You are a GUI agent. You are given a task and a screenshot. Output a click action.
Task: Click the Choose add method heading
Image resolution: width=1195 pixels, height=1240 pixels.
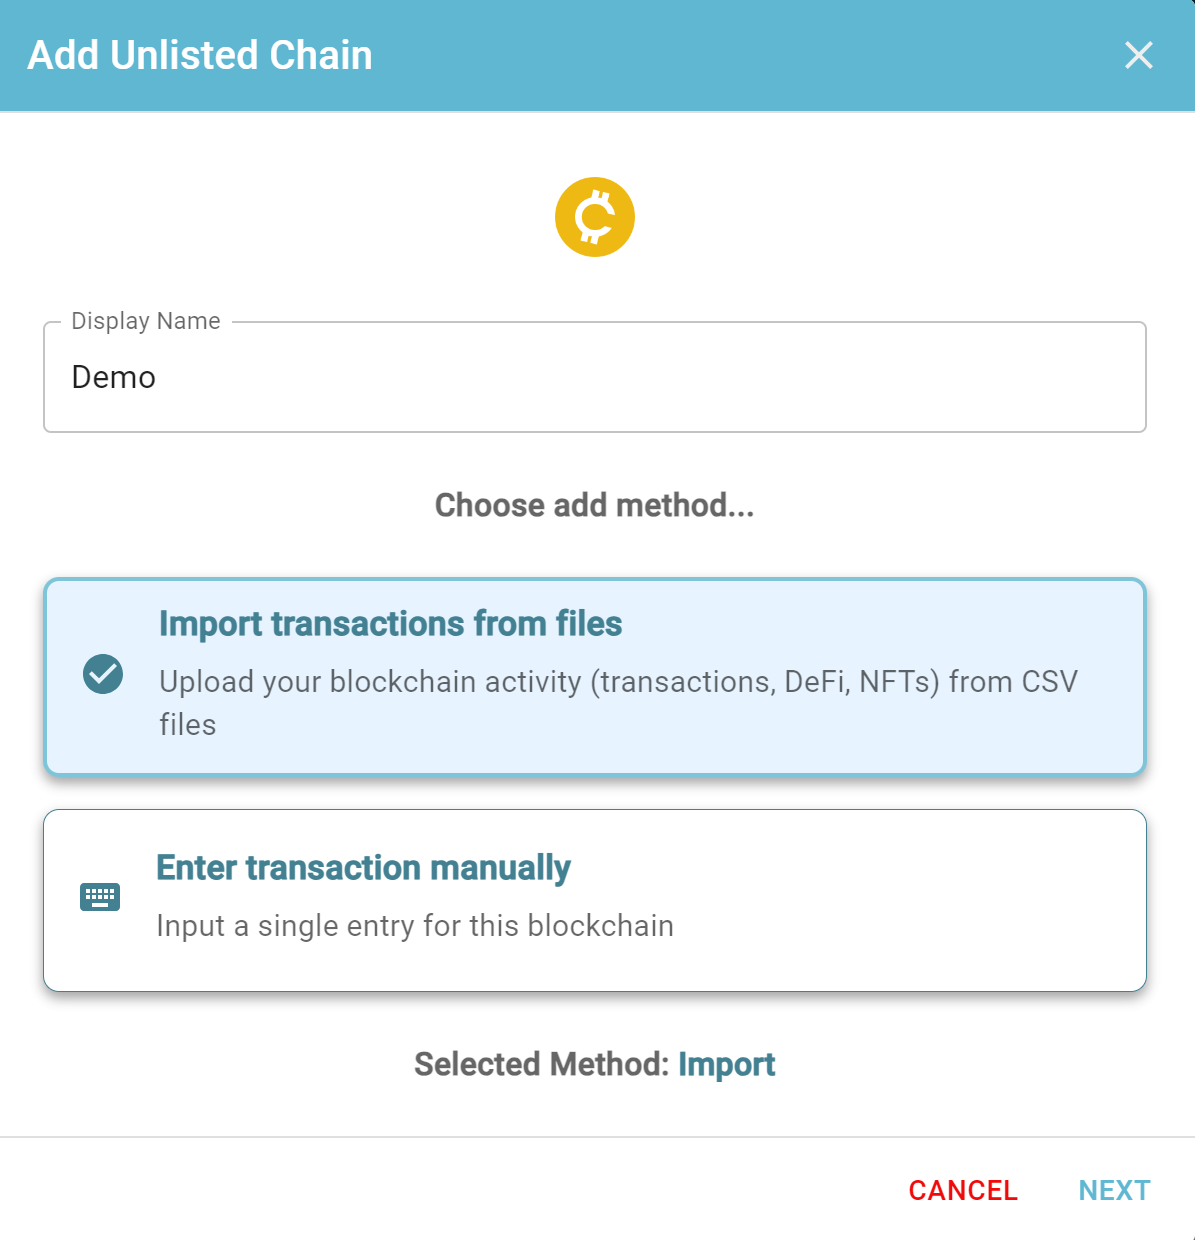coord(595,505)
